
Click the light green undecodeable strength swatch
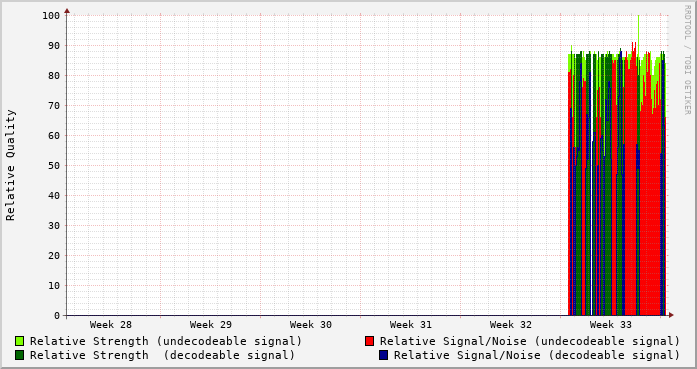[19, 341]
